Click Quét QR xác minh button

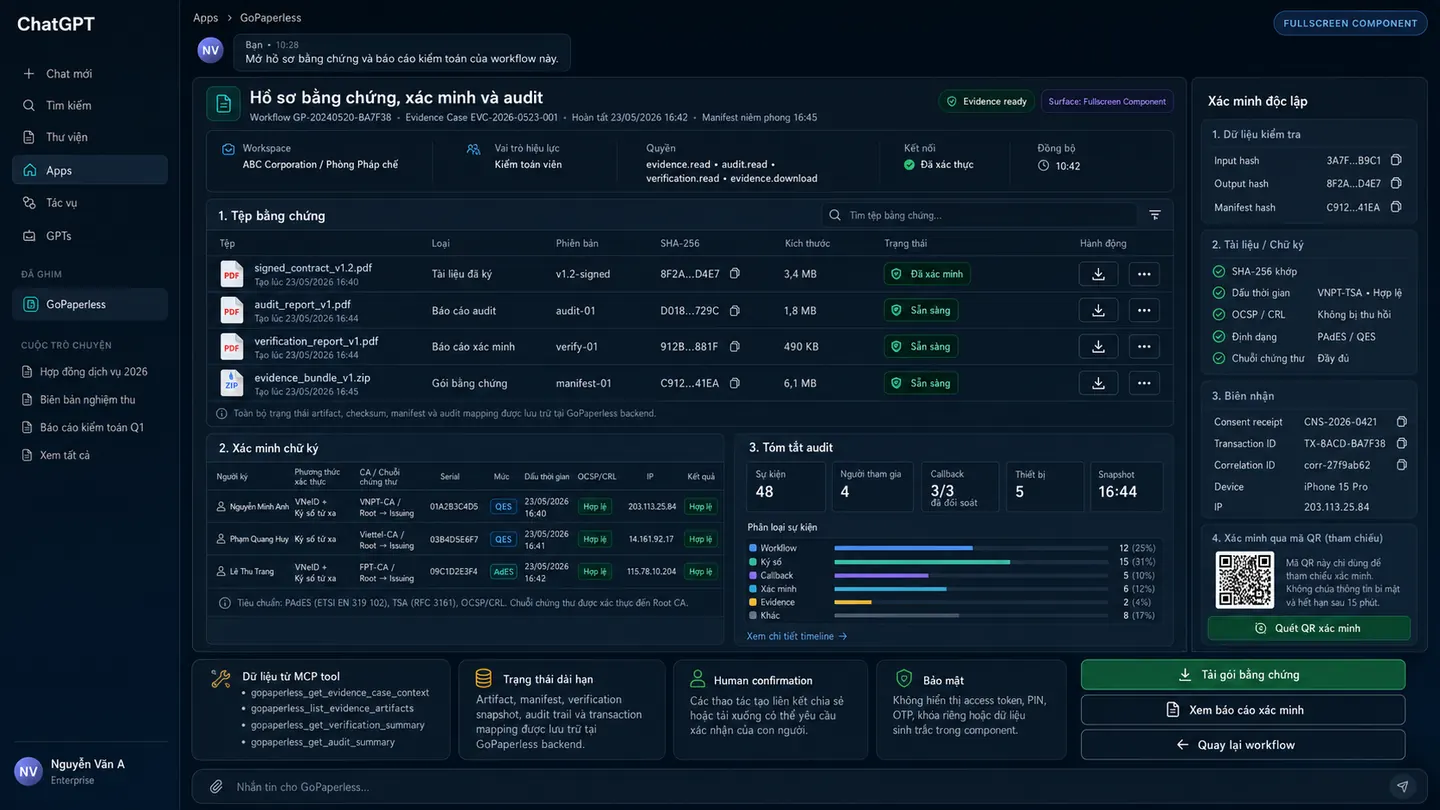click(1309, 628)
